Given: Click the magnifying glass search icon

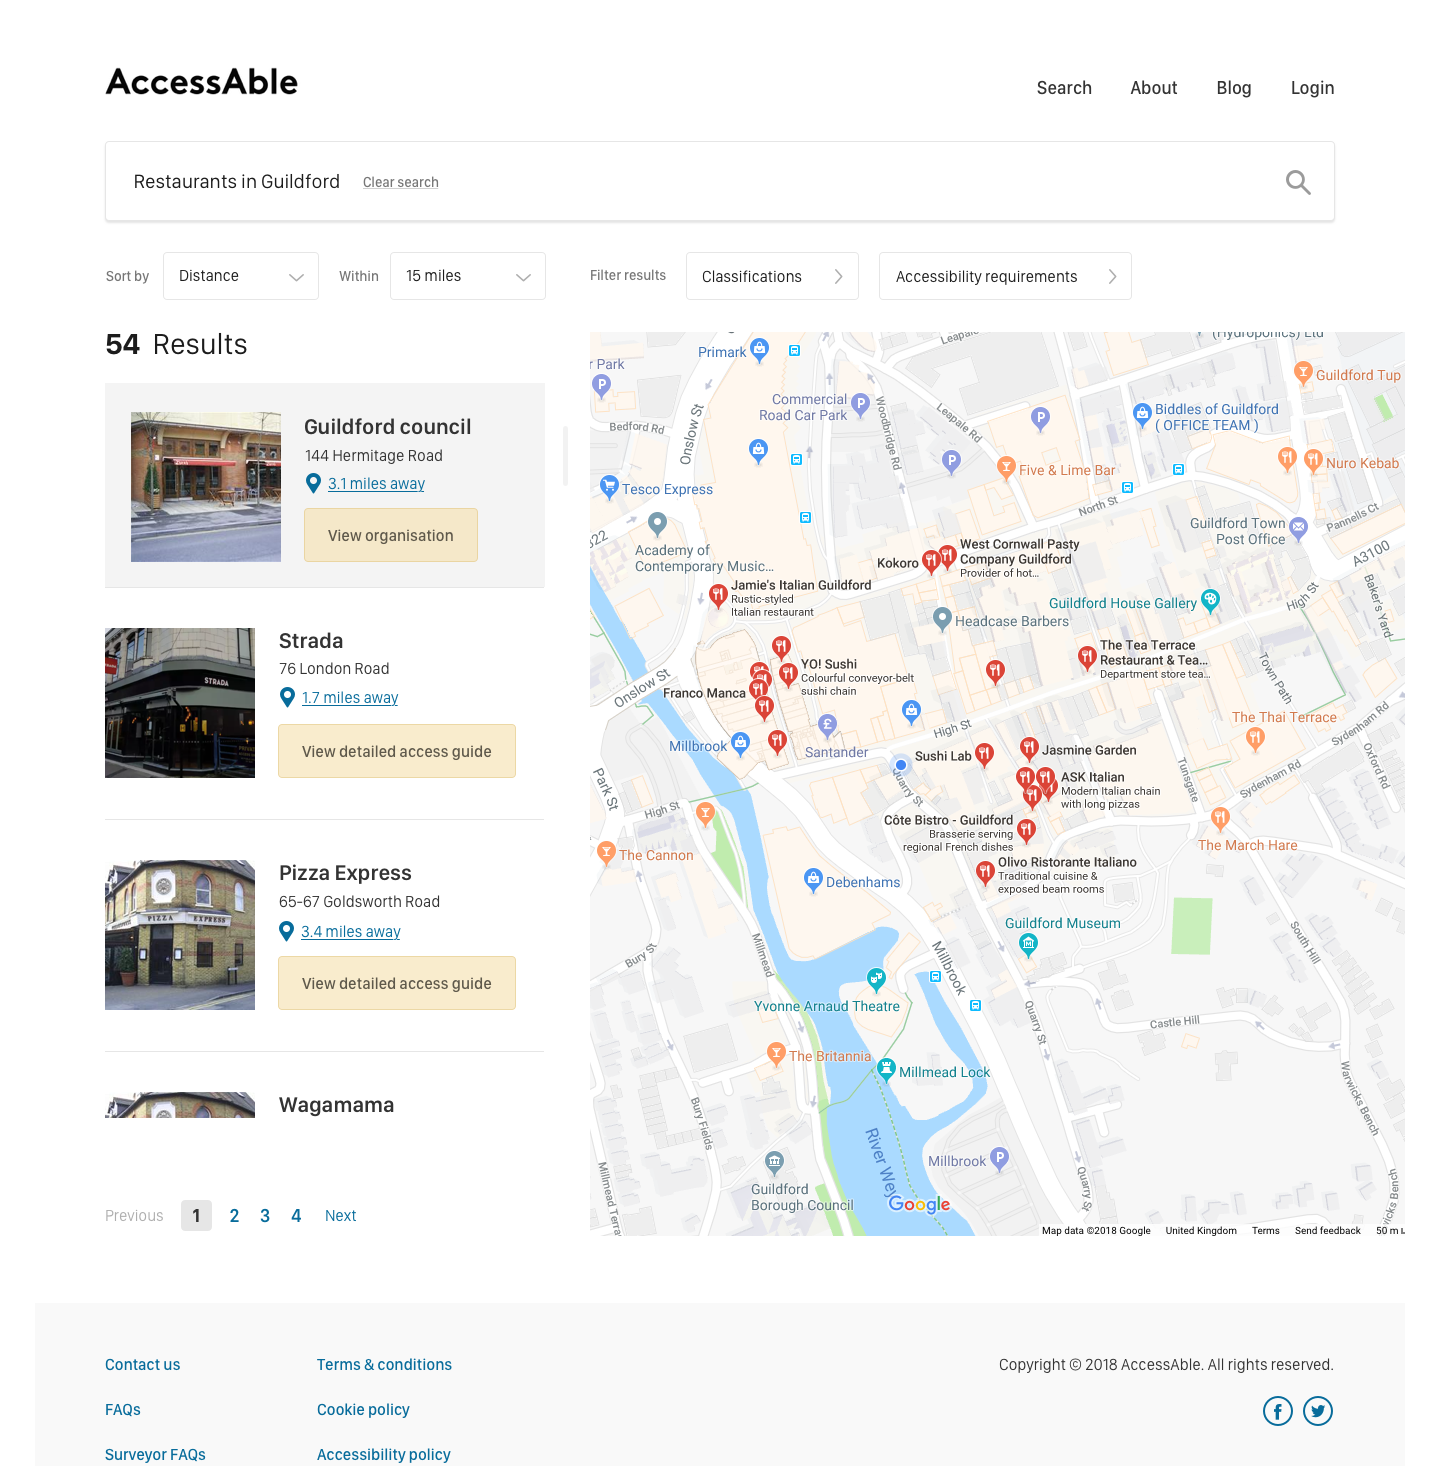Looking at the screenshot, I should (x=1298, y=182).
